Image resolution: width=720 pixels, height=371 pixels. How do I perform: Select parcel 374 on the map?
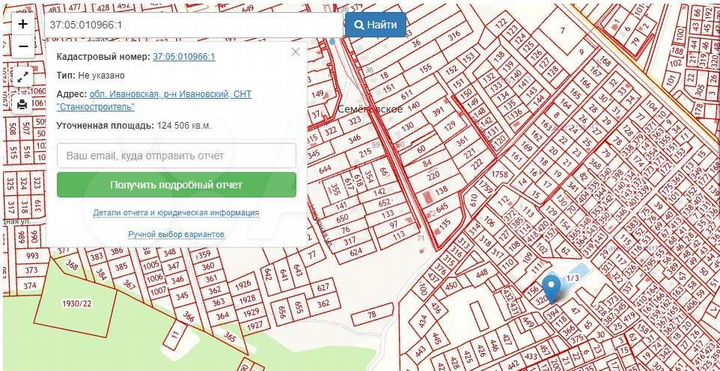(x=30, y=285)
